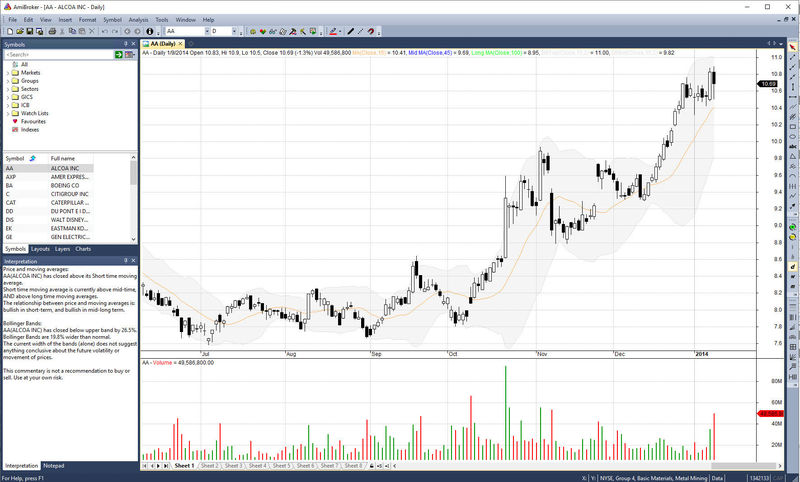Select Favourites in the symbol tree
The height and width of the screenshot is (482, 800).
[33, 122]
